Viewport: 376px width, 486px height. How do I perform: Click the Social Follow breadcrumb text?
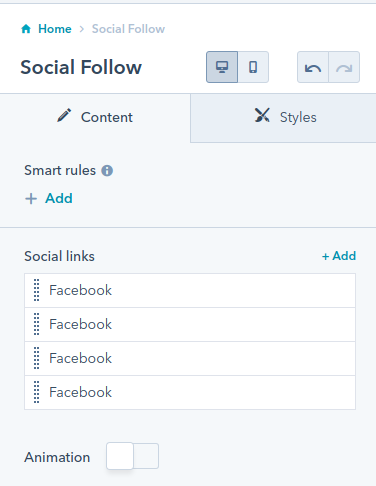click(128, 29)
